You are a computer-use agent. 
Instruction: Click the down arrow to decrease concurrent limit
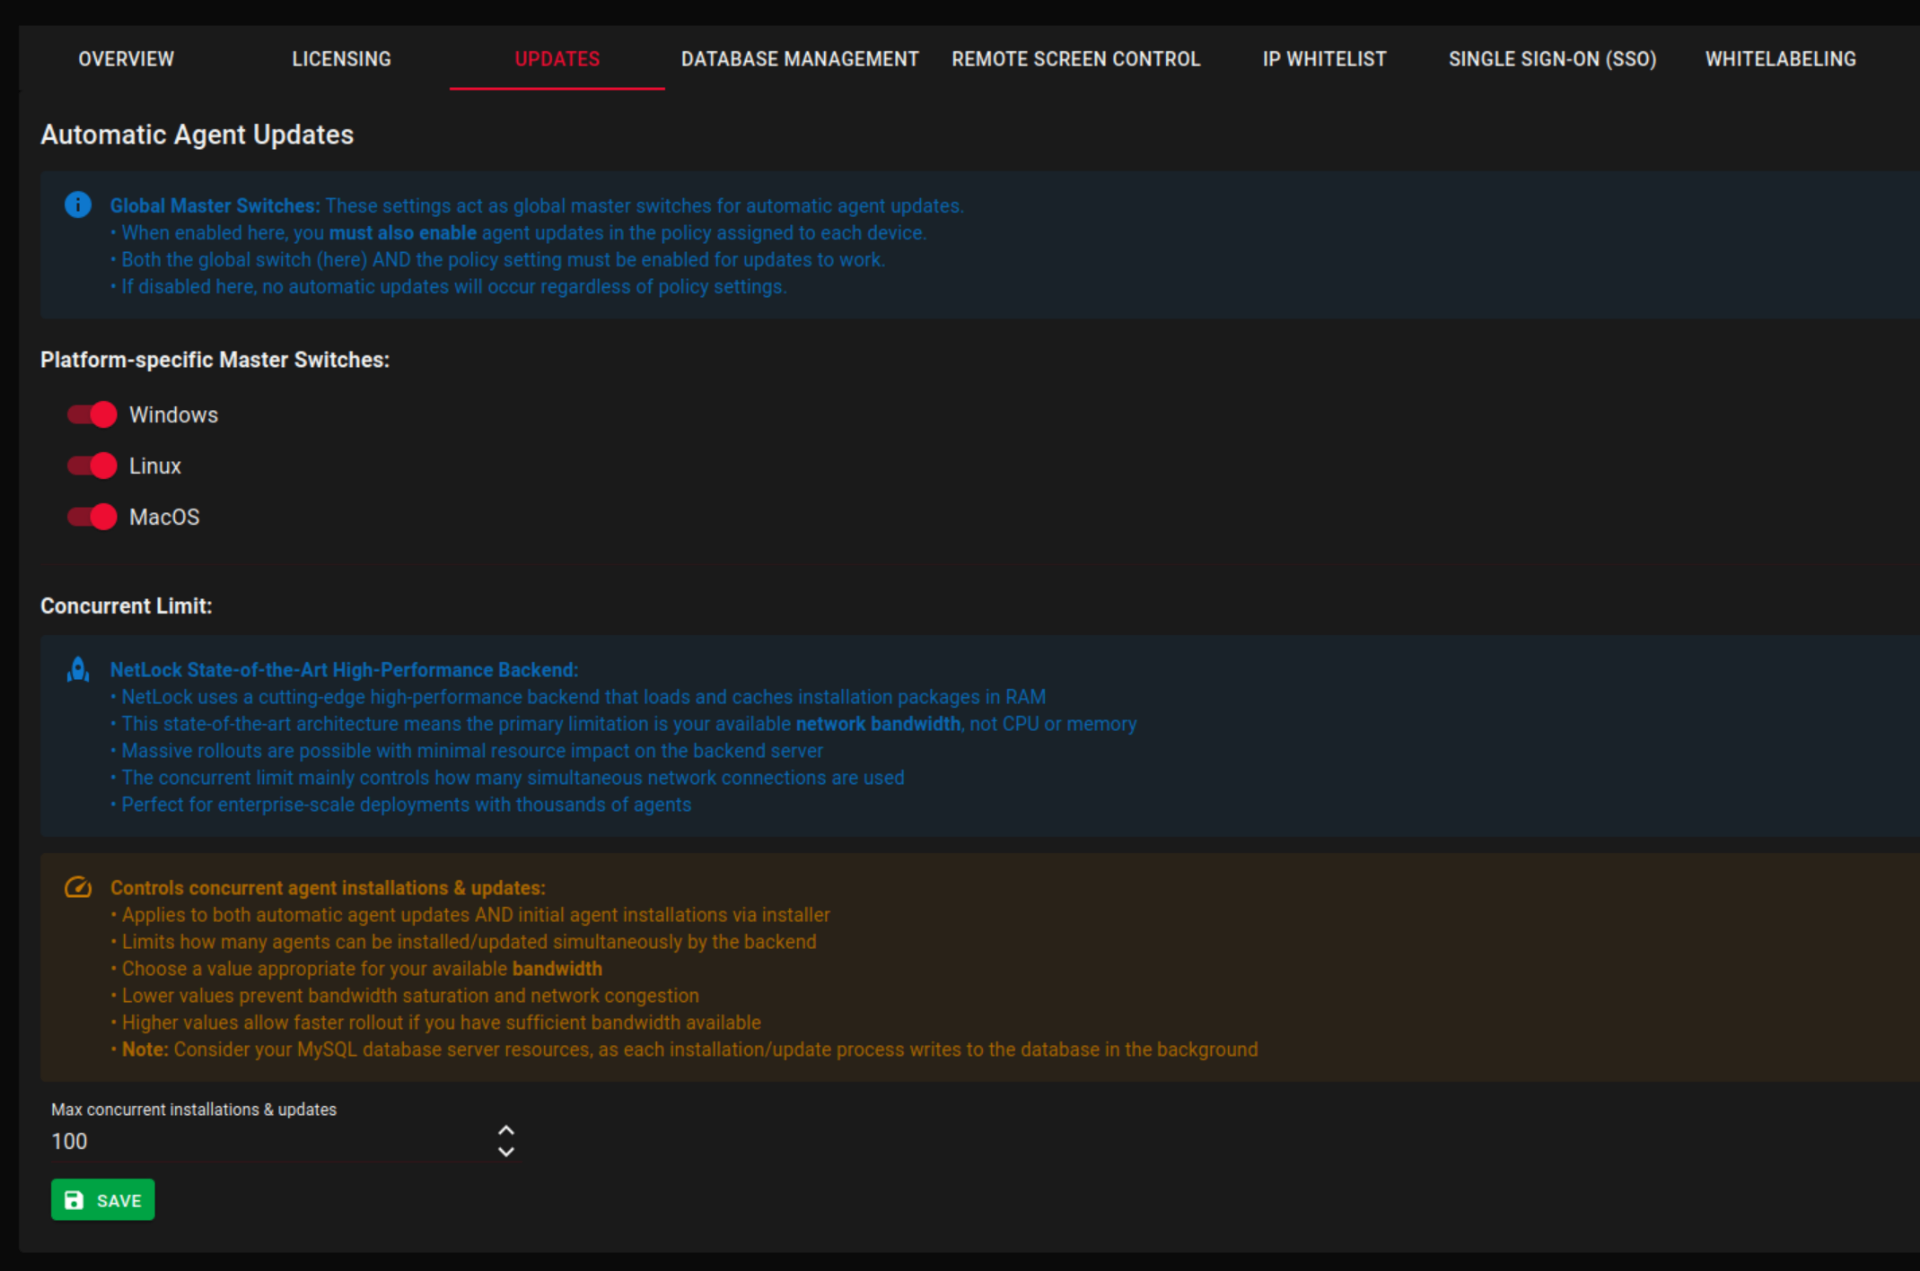[x=506, y=1152]
